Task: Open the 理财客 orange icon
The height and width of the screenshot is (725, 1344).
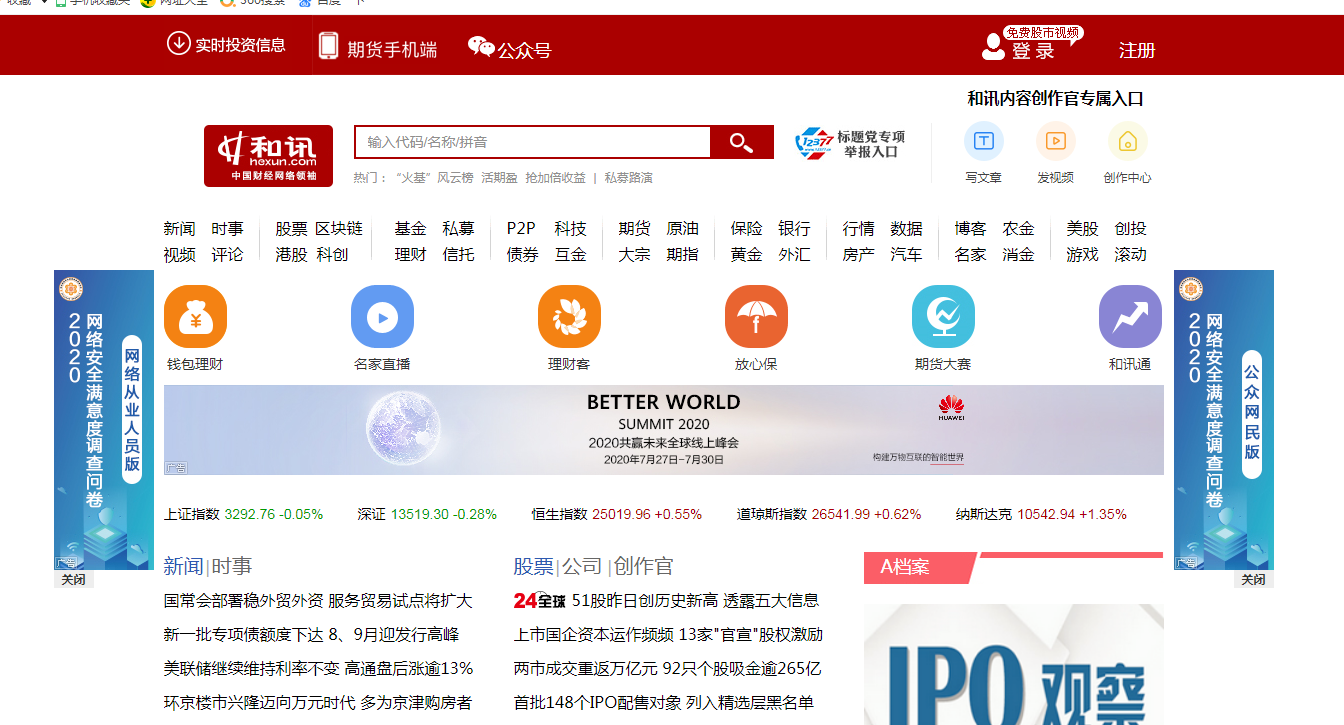Action: (569, 317)
